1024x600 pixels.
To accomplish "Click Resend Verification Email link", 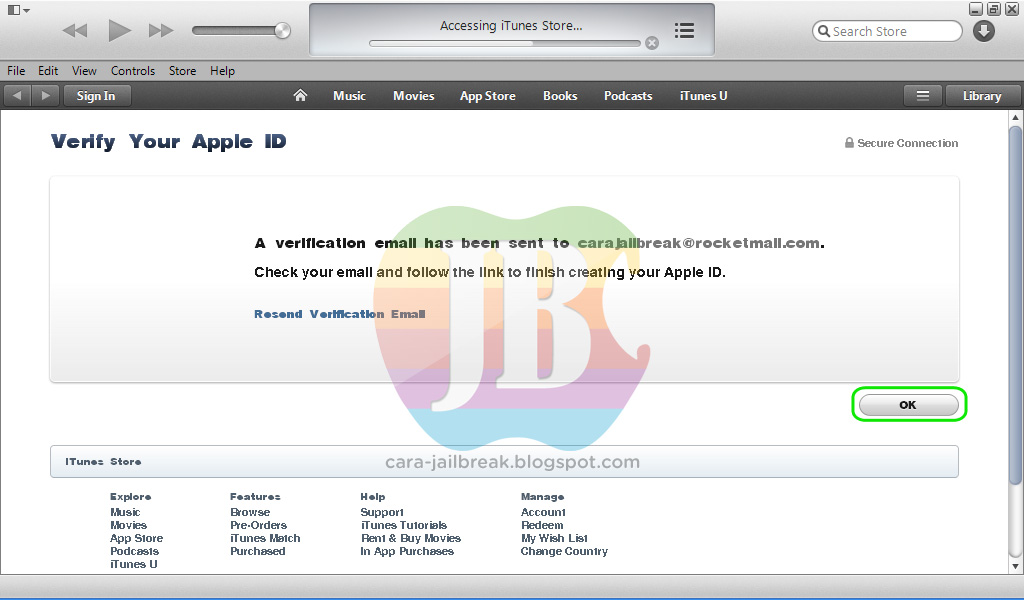I will click(x=340, y=314).
